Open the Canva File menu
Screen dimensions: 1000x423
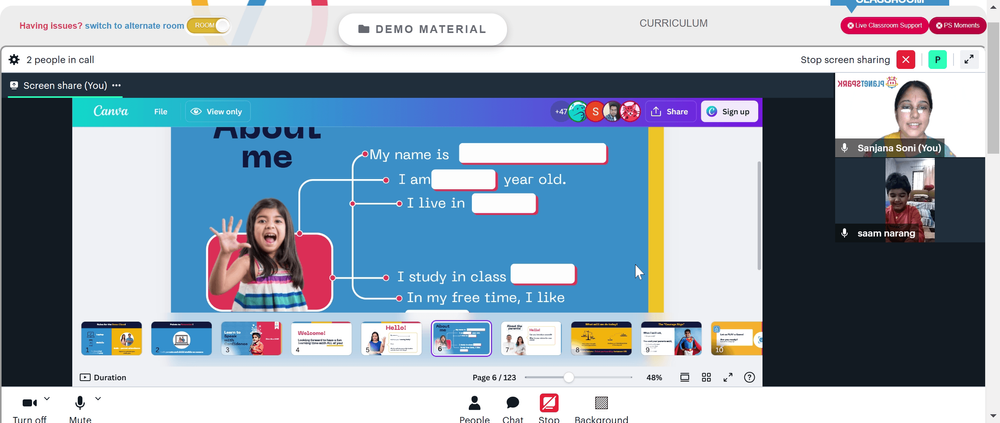tap(161, 112)
